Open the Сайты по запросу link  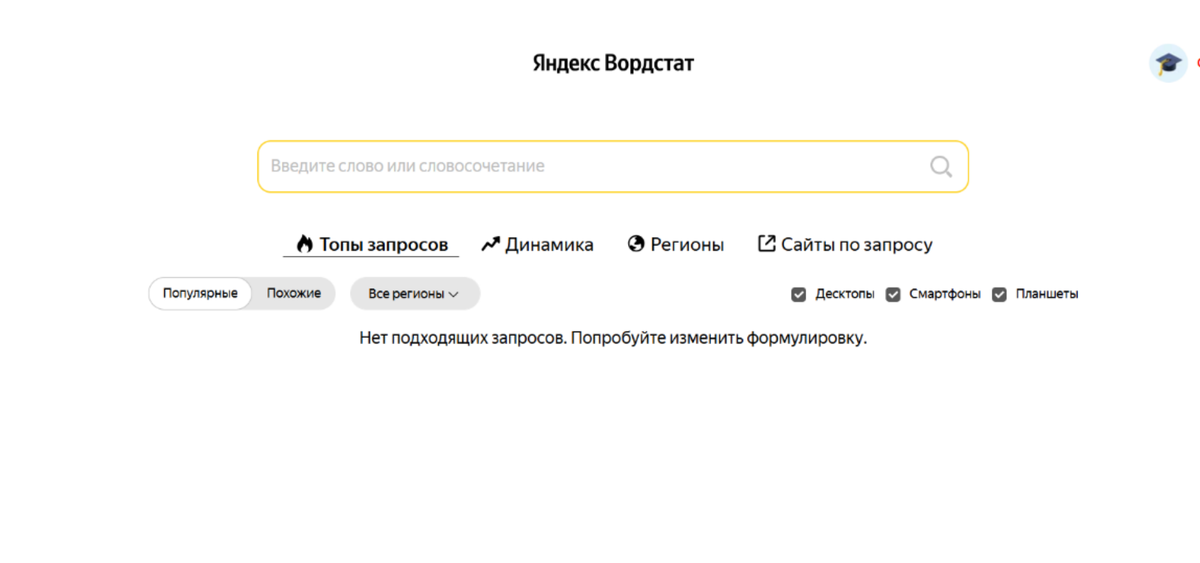[845, 244]
